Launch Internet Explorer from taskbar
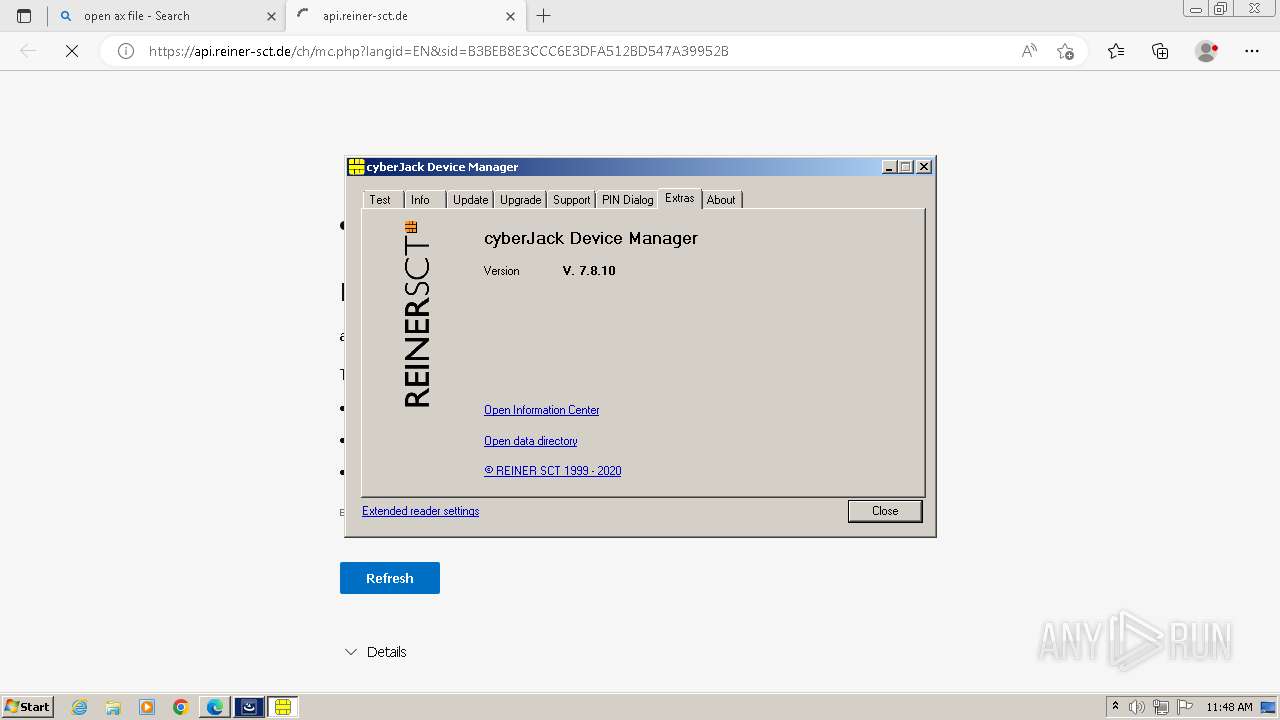The width and height of the screenshot is (1280, 720). click(80, 707)
